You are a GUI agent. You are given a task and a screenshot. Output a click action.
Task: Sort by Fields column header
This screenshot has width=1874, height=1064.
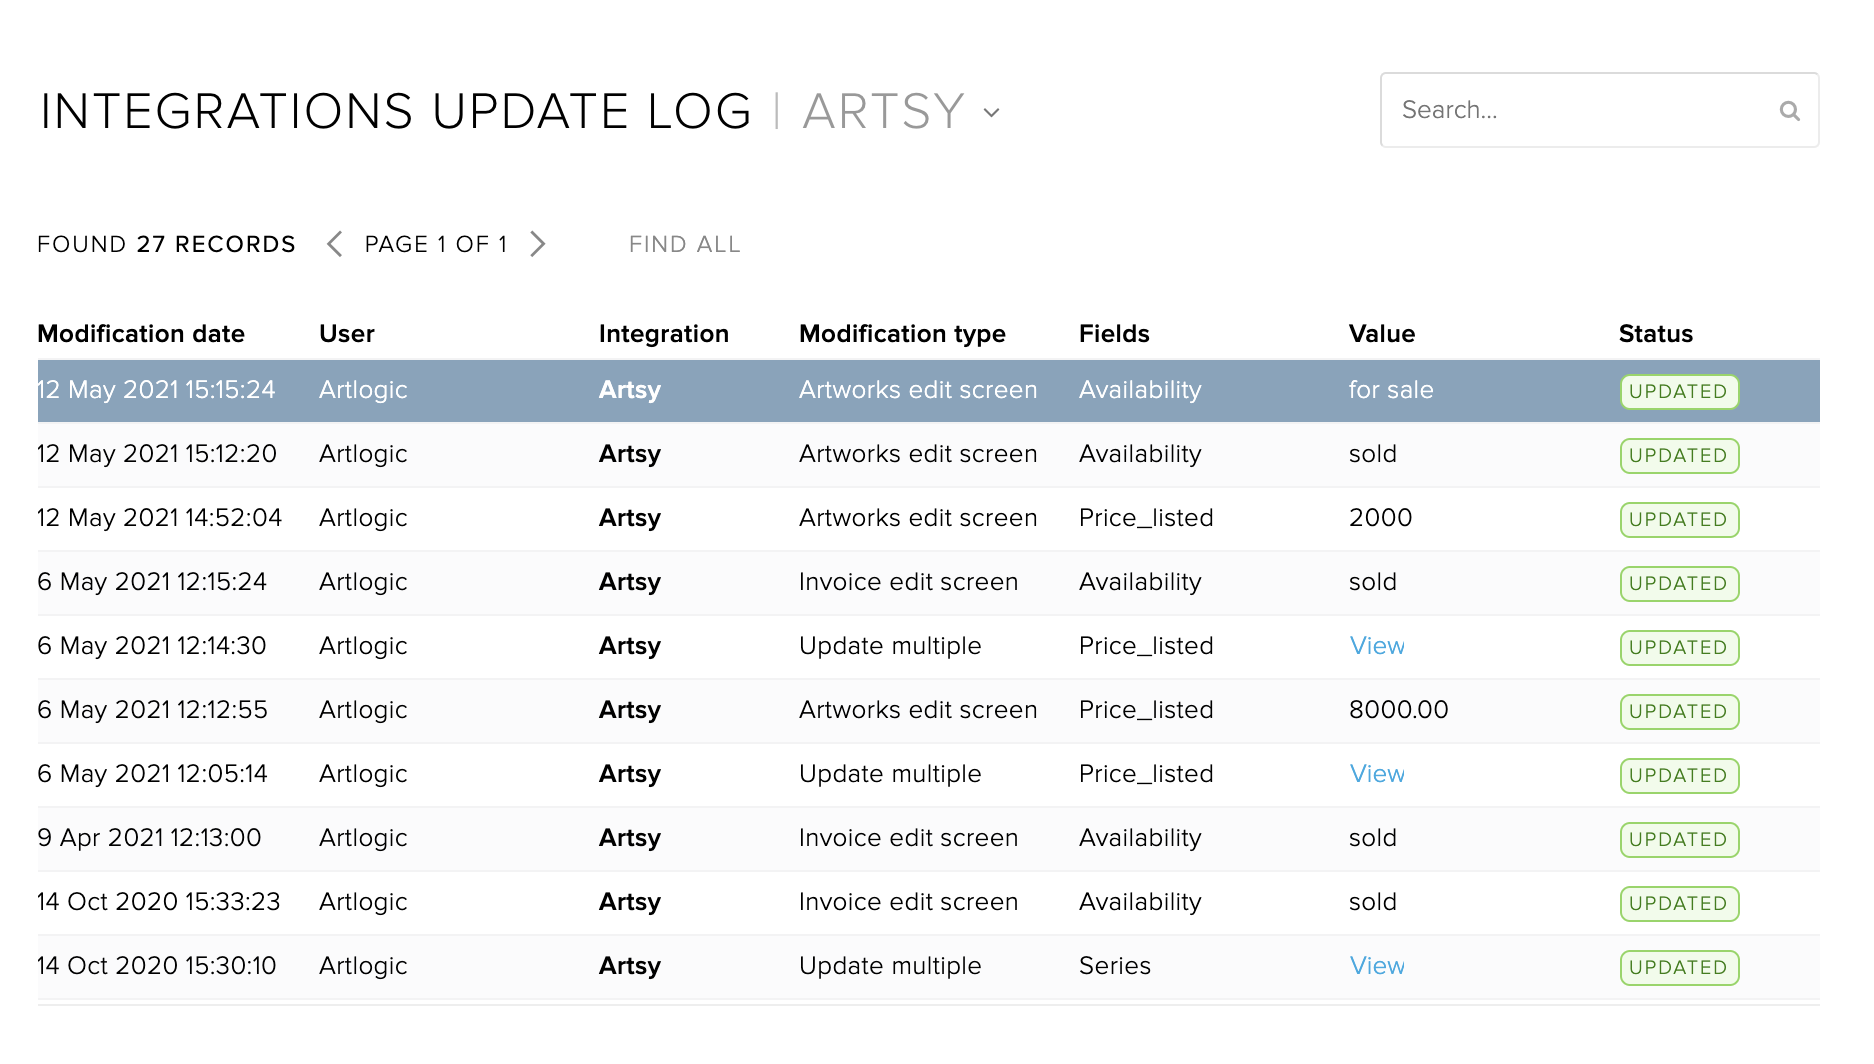(1114, 334)
